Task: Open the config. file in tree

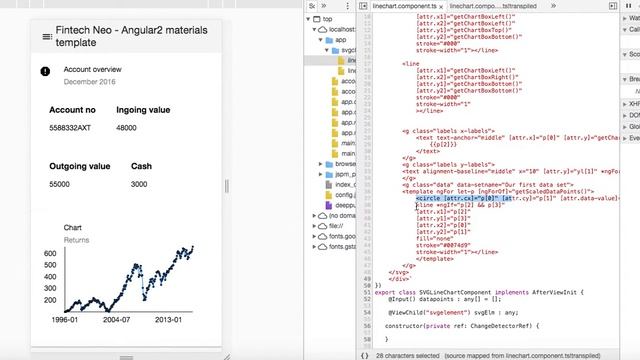Action: (x=340, y=195)
